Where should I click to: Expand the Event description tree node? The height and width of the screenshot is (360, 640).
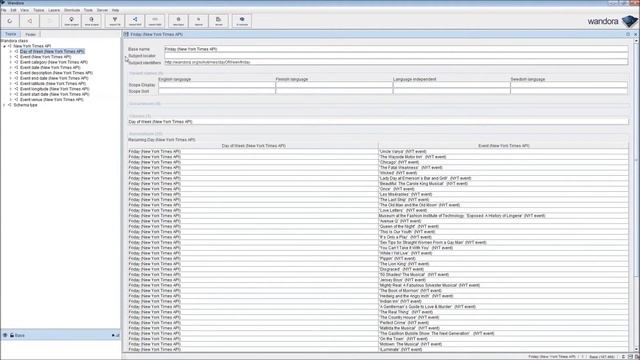click(11, 73)
